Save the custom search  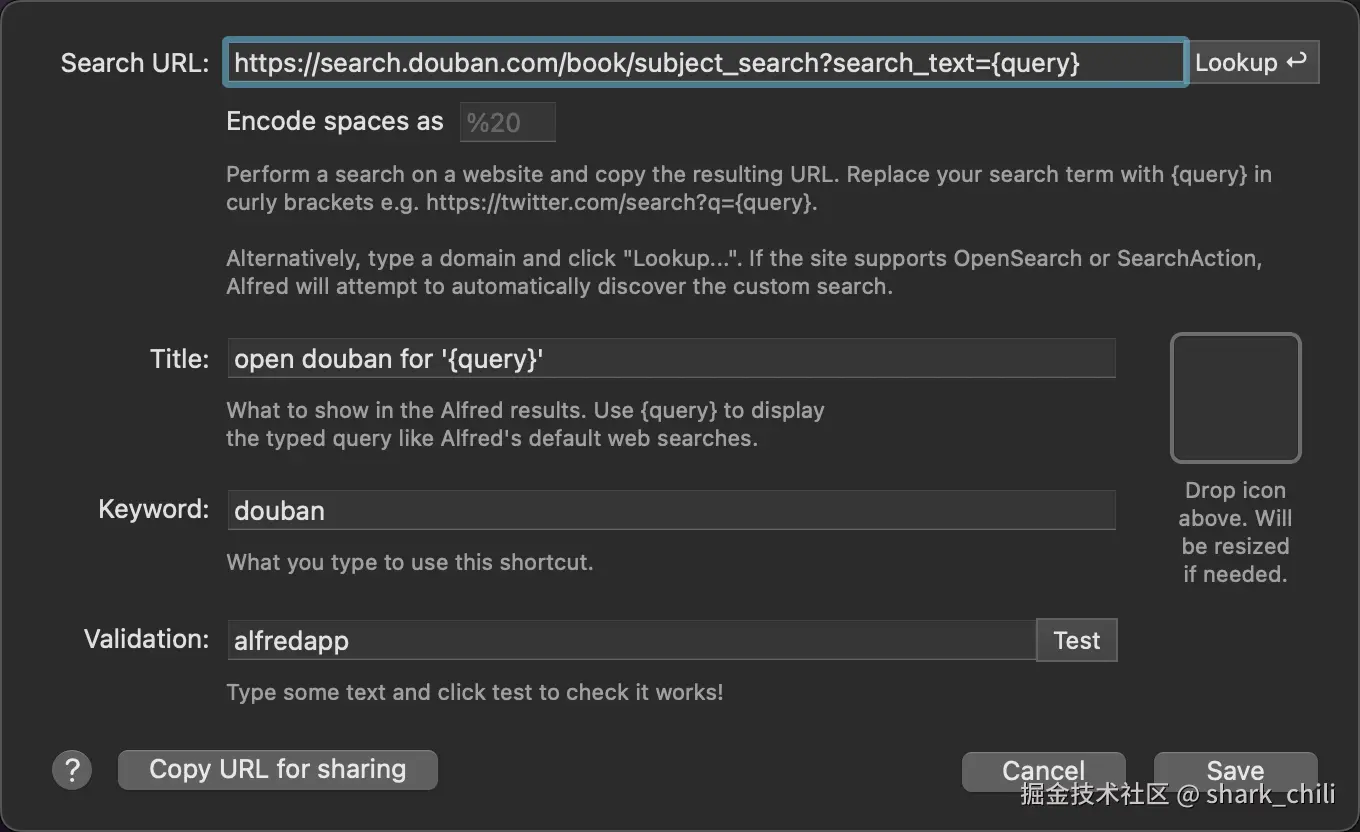point(1236,771)
